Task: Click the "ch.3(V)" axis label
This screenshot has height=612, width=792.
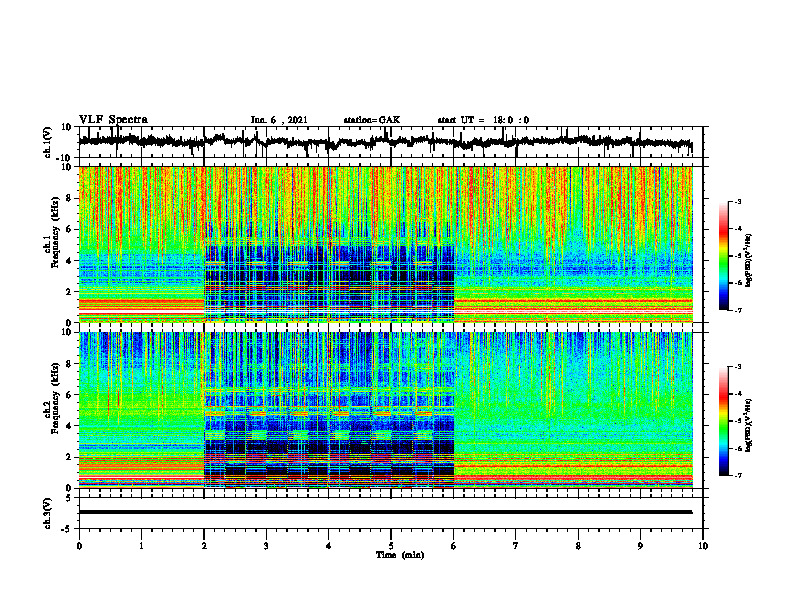Action: (x=48, y=513)
